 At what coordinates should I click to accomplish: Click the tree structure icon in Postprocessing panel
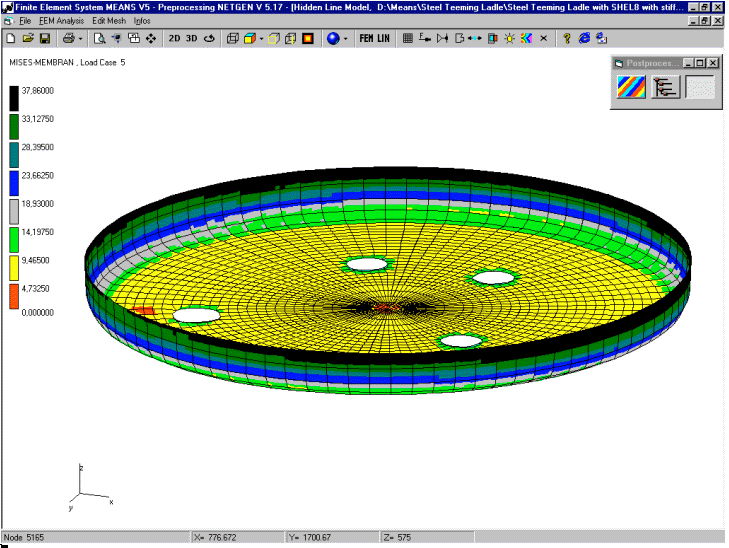(x=666, y=87)
